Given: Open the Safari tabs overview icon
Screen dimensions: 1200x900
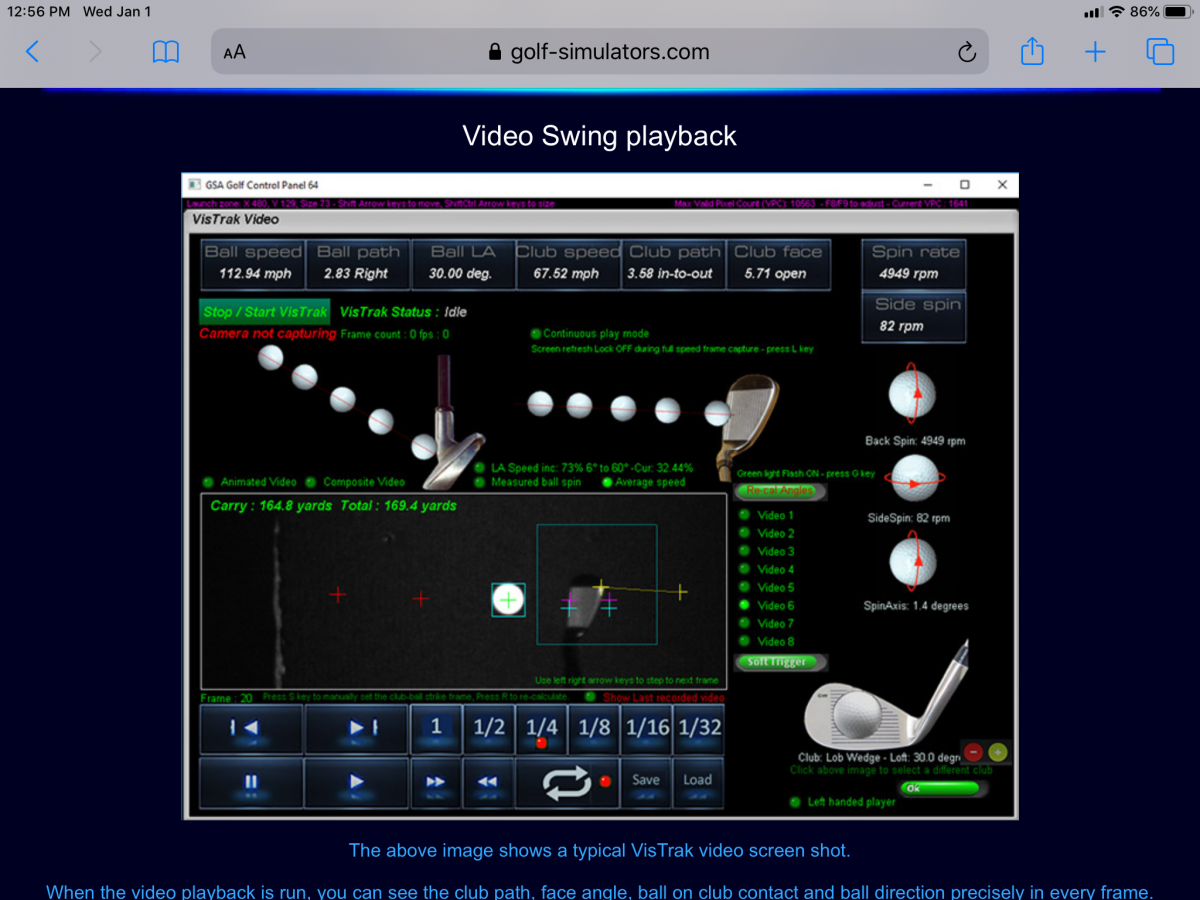Looking at the screenshot, I should (1160, 52).
